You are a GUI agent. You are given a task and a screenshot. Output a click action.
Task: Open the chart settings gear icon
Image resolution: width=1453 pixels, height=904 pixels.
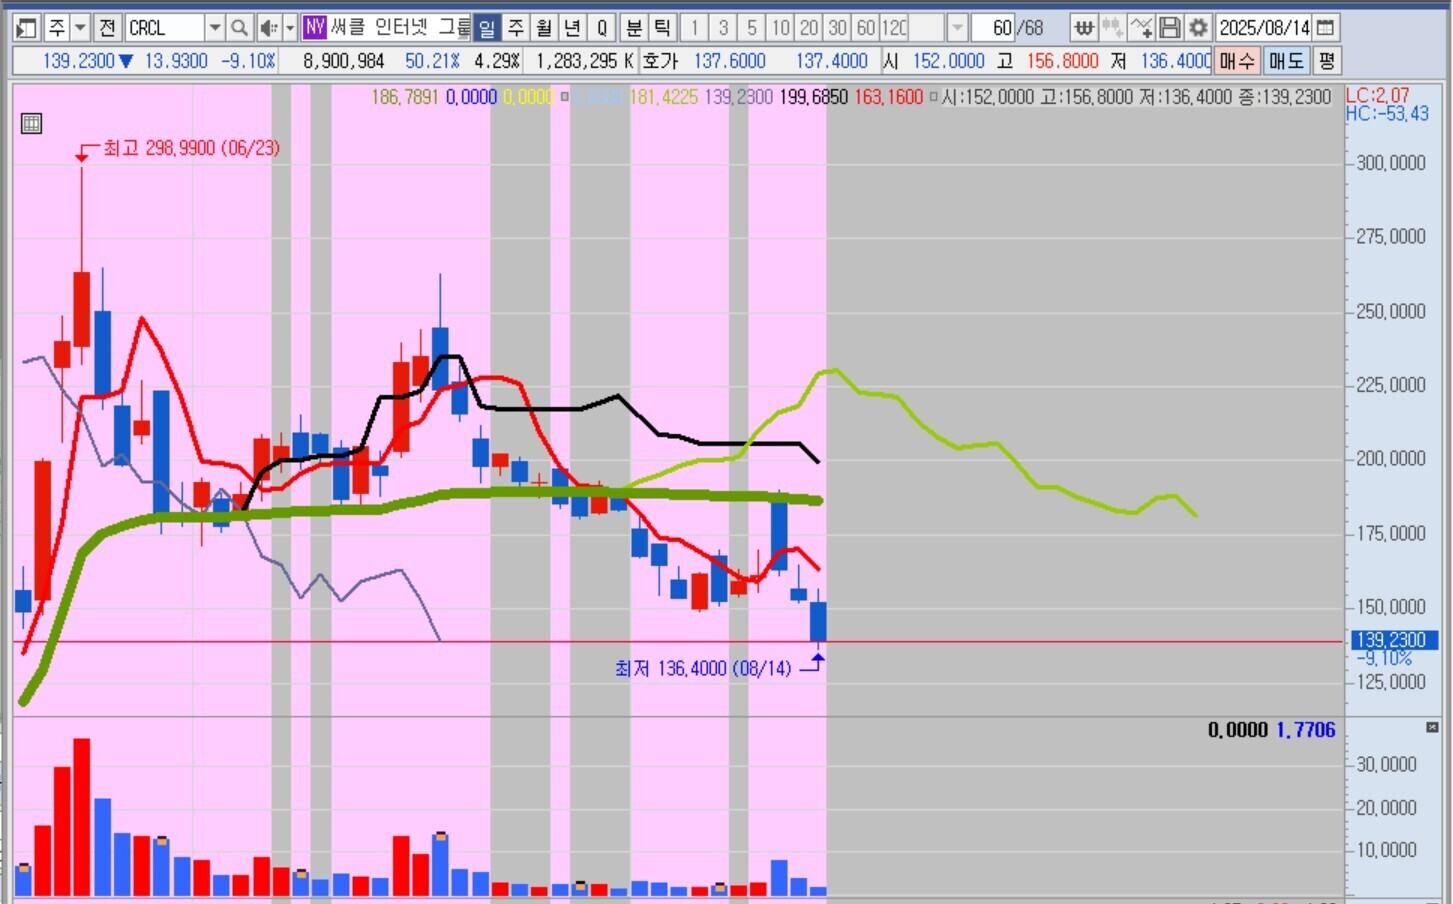tap(1198, 28)
